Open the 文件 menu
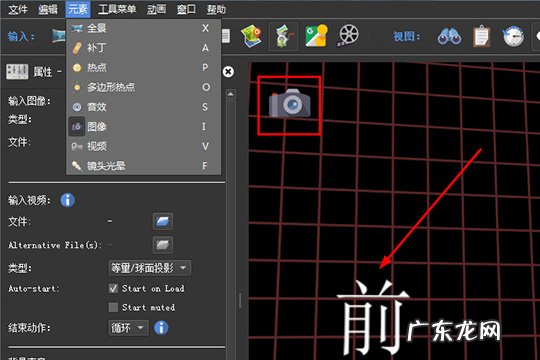540x360 pixels. pos(18,9)
